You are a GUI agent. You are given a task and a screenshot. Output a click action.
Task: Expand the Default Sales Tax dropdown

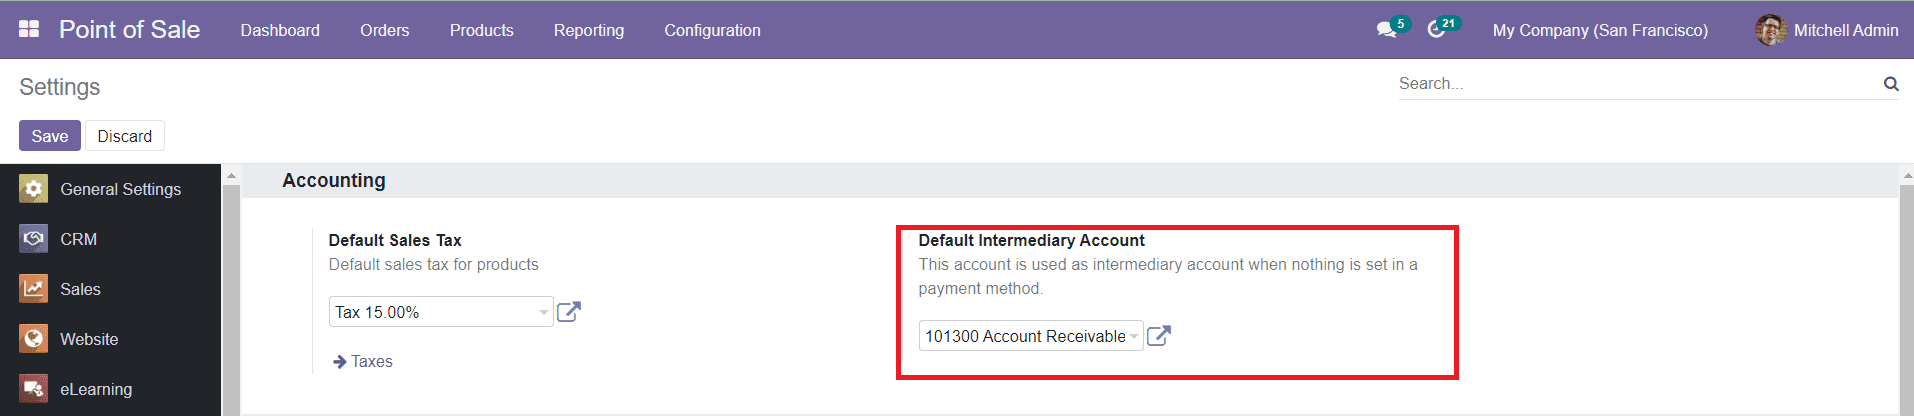543,312
